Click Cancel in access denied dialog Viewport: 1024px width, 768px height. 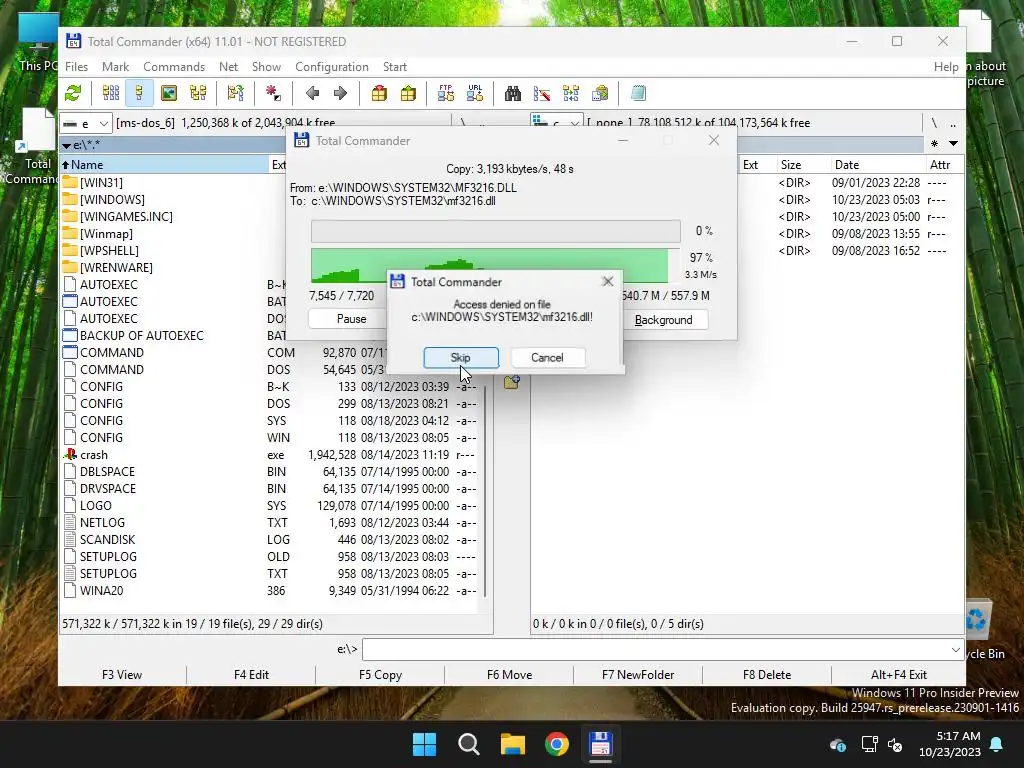click(x=547, y=357)
